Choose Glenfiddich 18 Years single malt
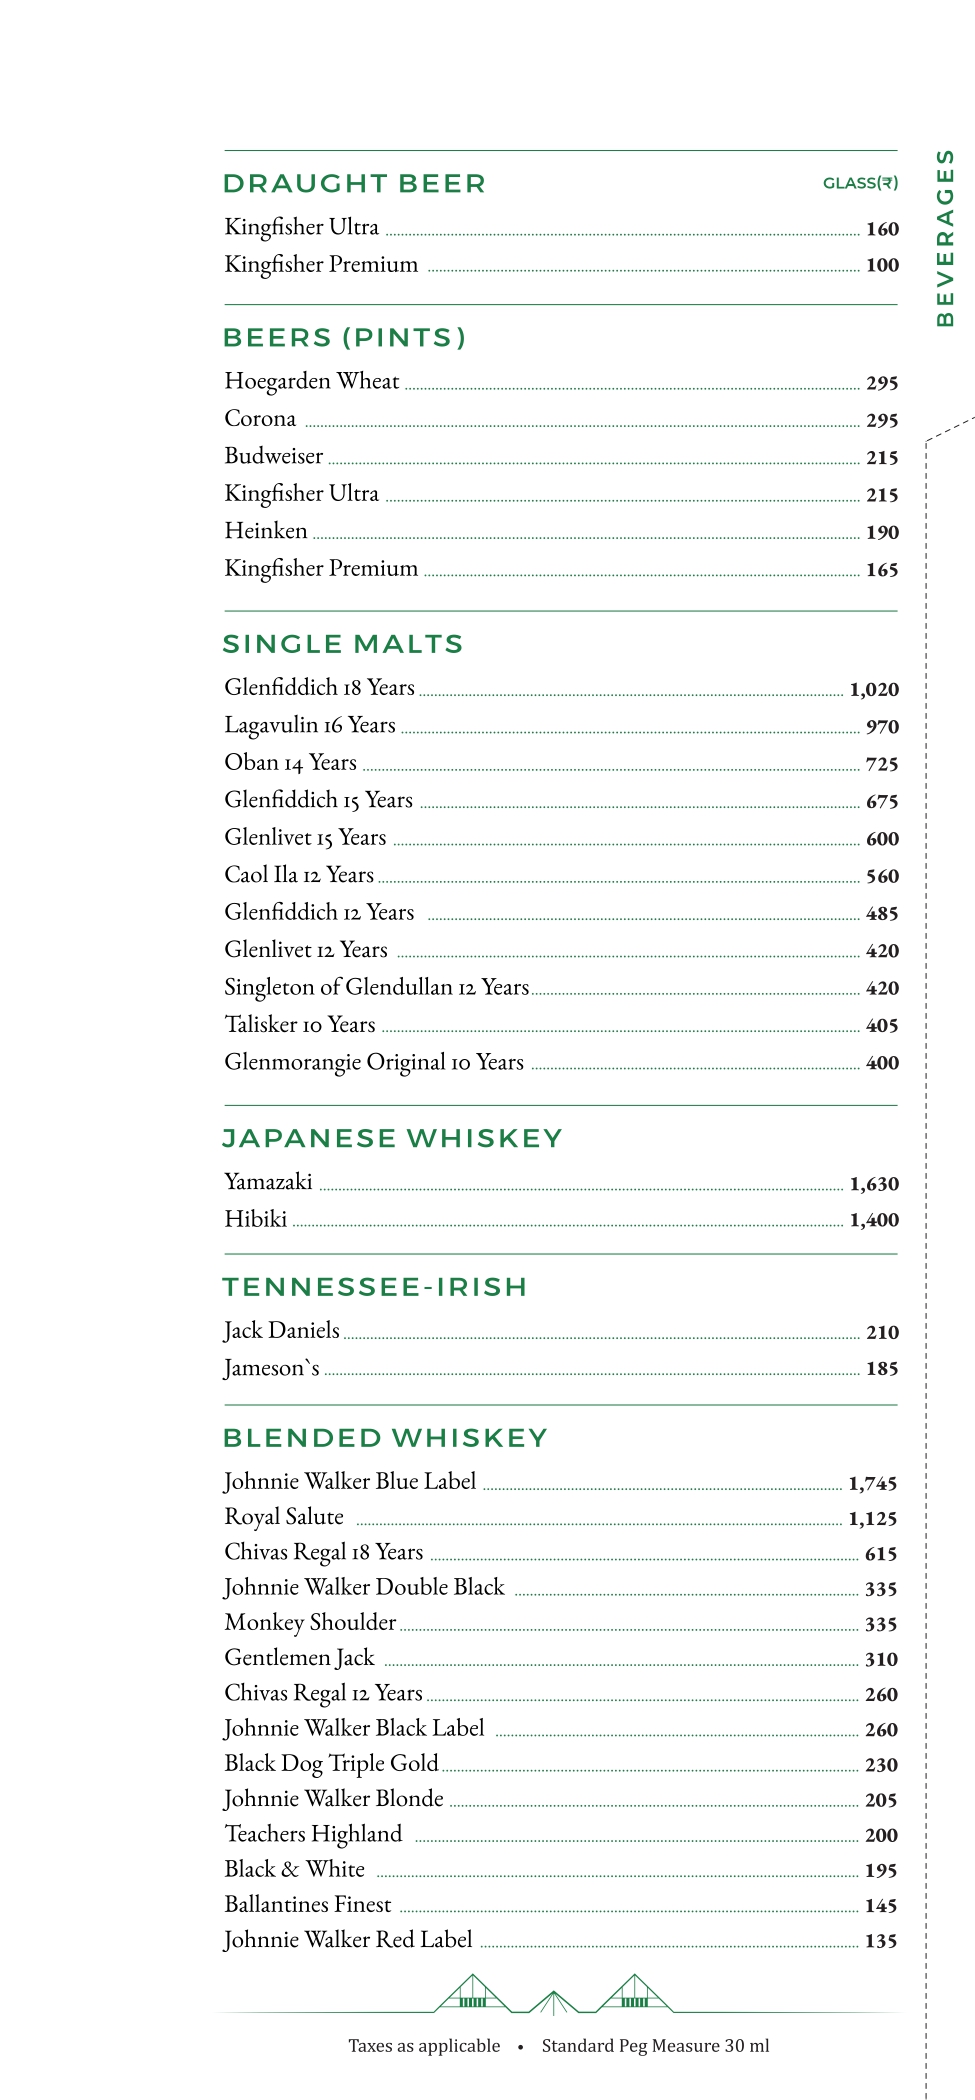 point(319,687)
